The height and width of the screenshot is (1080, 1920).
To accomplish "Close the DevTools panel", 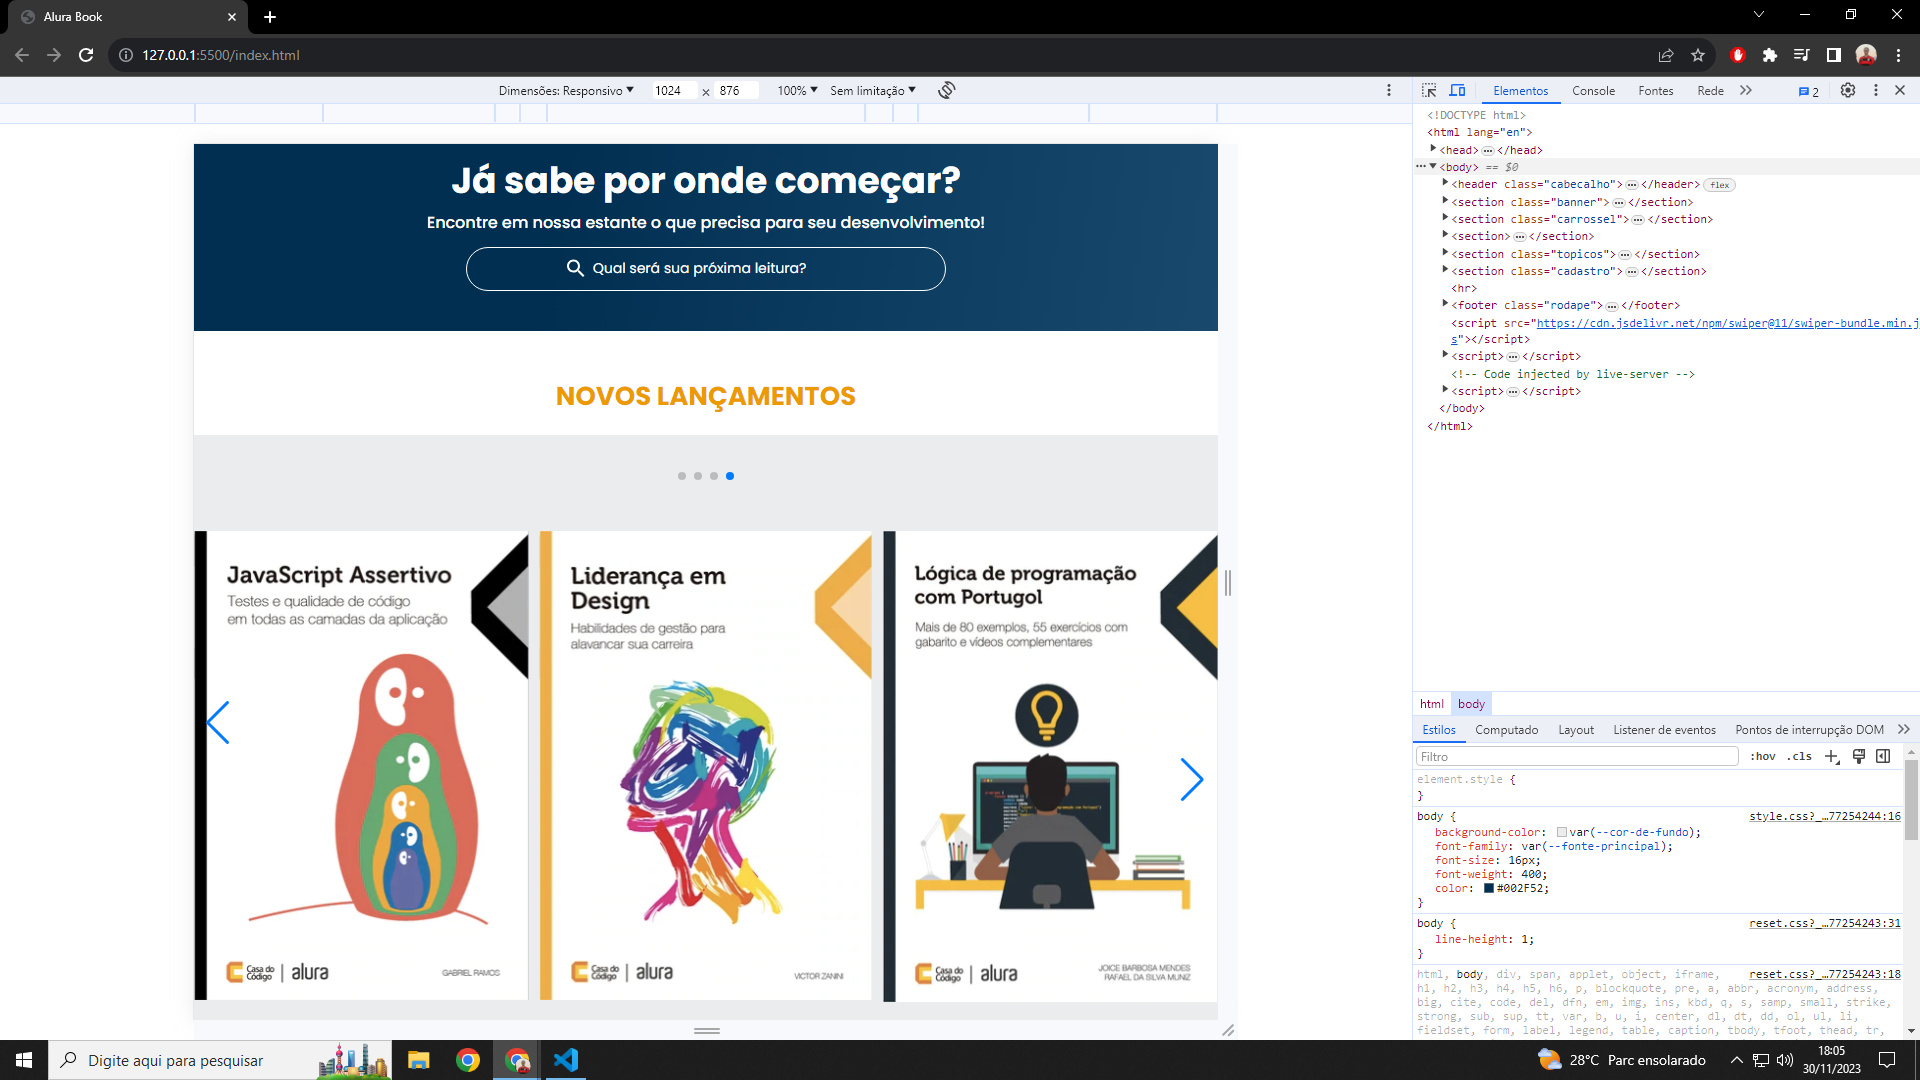I will (1900, 90).
